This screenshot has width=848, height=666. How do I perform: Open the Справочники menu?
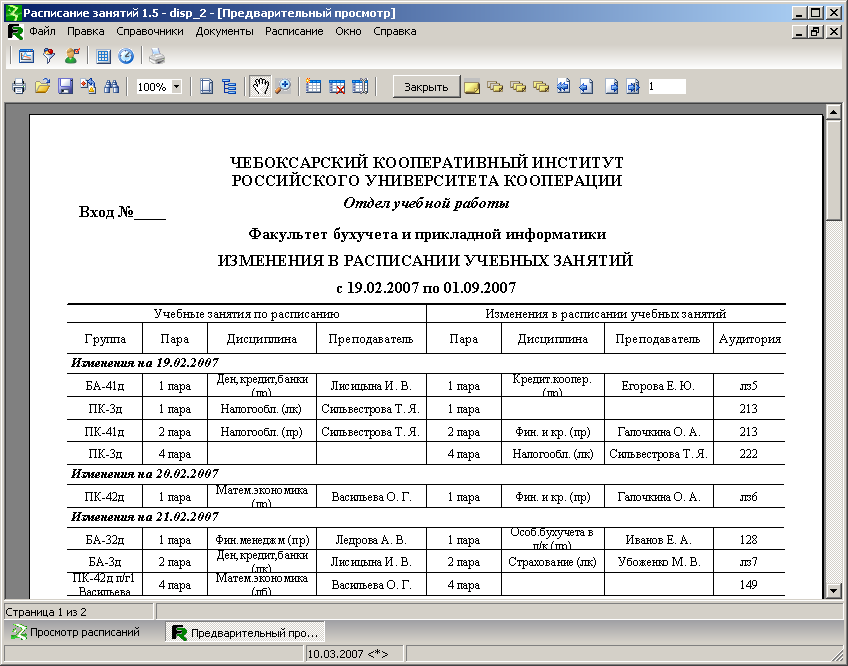(x=150, y=31)
